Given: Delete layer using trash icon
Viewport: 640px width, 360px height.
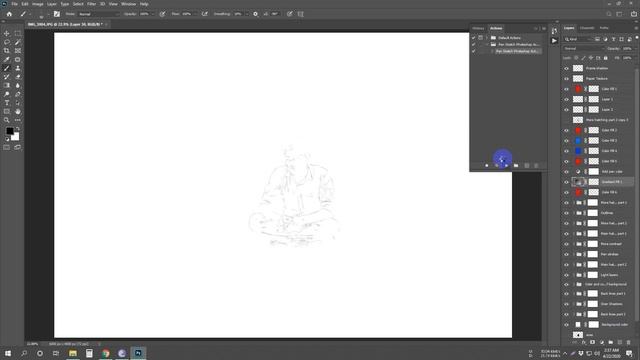Looking at the screenshot, I should (629, 342).
